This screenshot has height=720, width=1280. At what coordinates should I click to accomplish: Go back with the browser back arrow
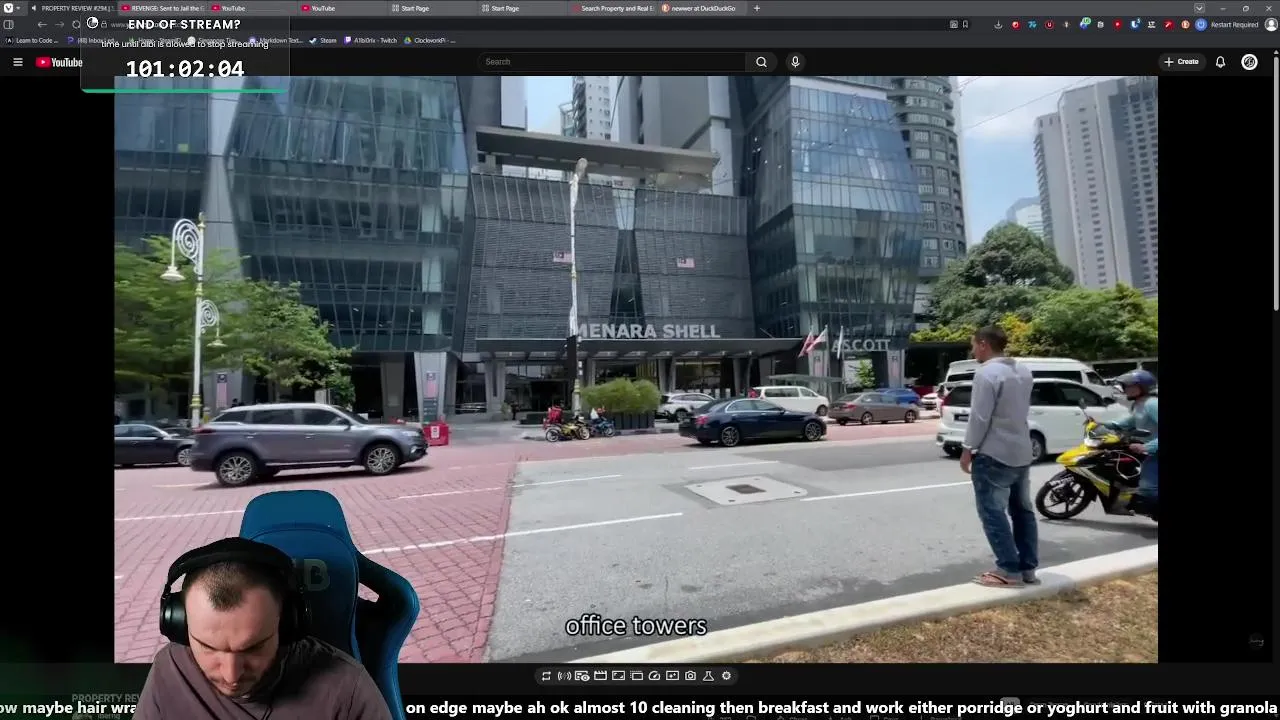pos(42,24)
